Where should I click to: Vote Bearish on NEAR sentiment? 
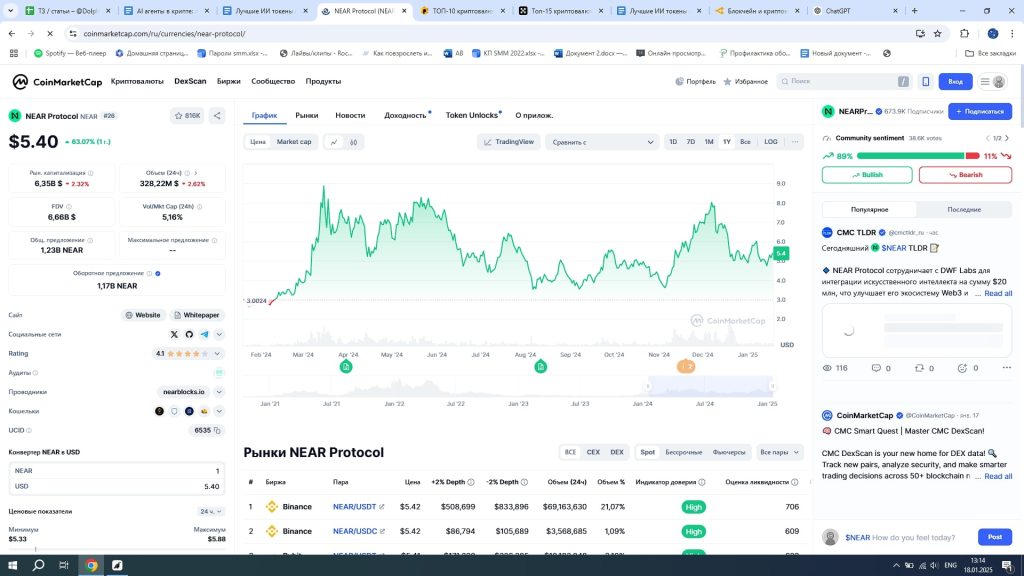[965, 175]
